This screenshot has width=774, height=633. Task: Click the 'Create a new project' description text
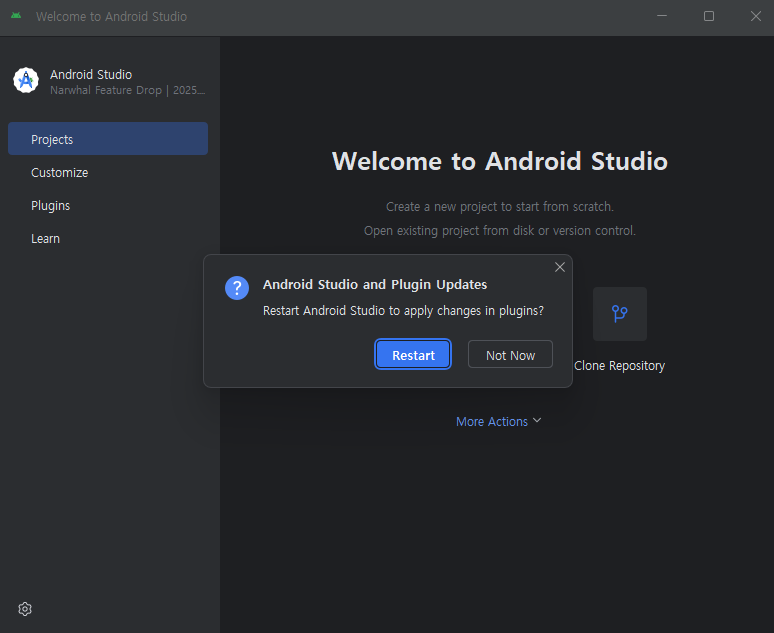coord(500,207)
